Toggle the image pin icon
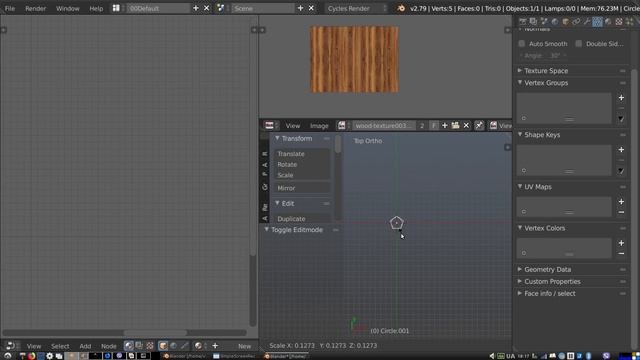The height and width of the screenshot is (360, 640). click(479, 125)
